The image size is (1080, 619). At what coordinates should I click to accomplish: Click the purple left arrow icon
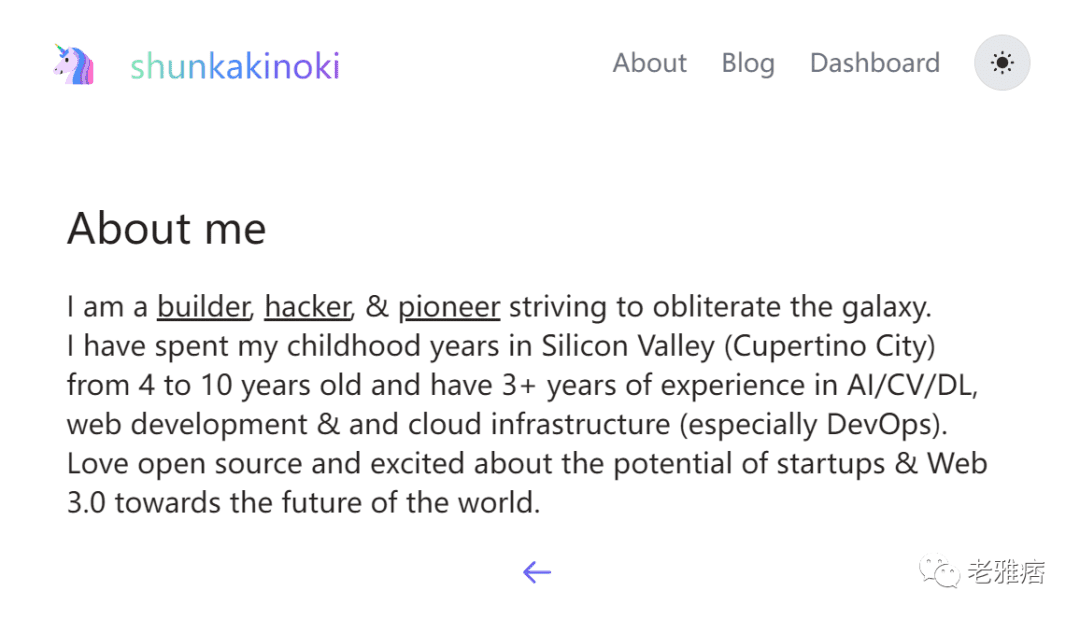pos(537,572)
